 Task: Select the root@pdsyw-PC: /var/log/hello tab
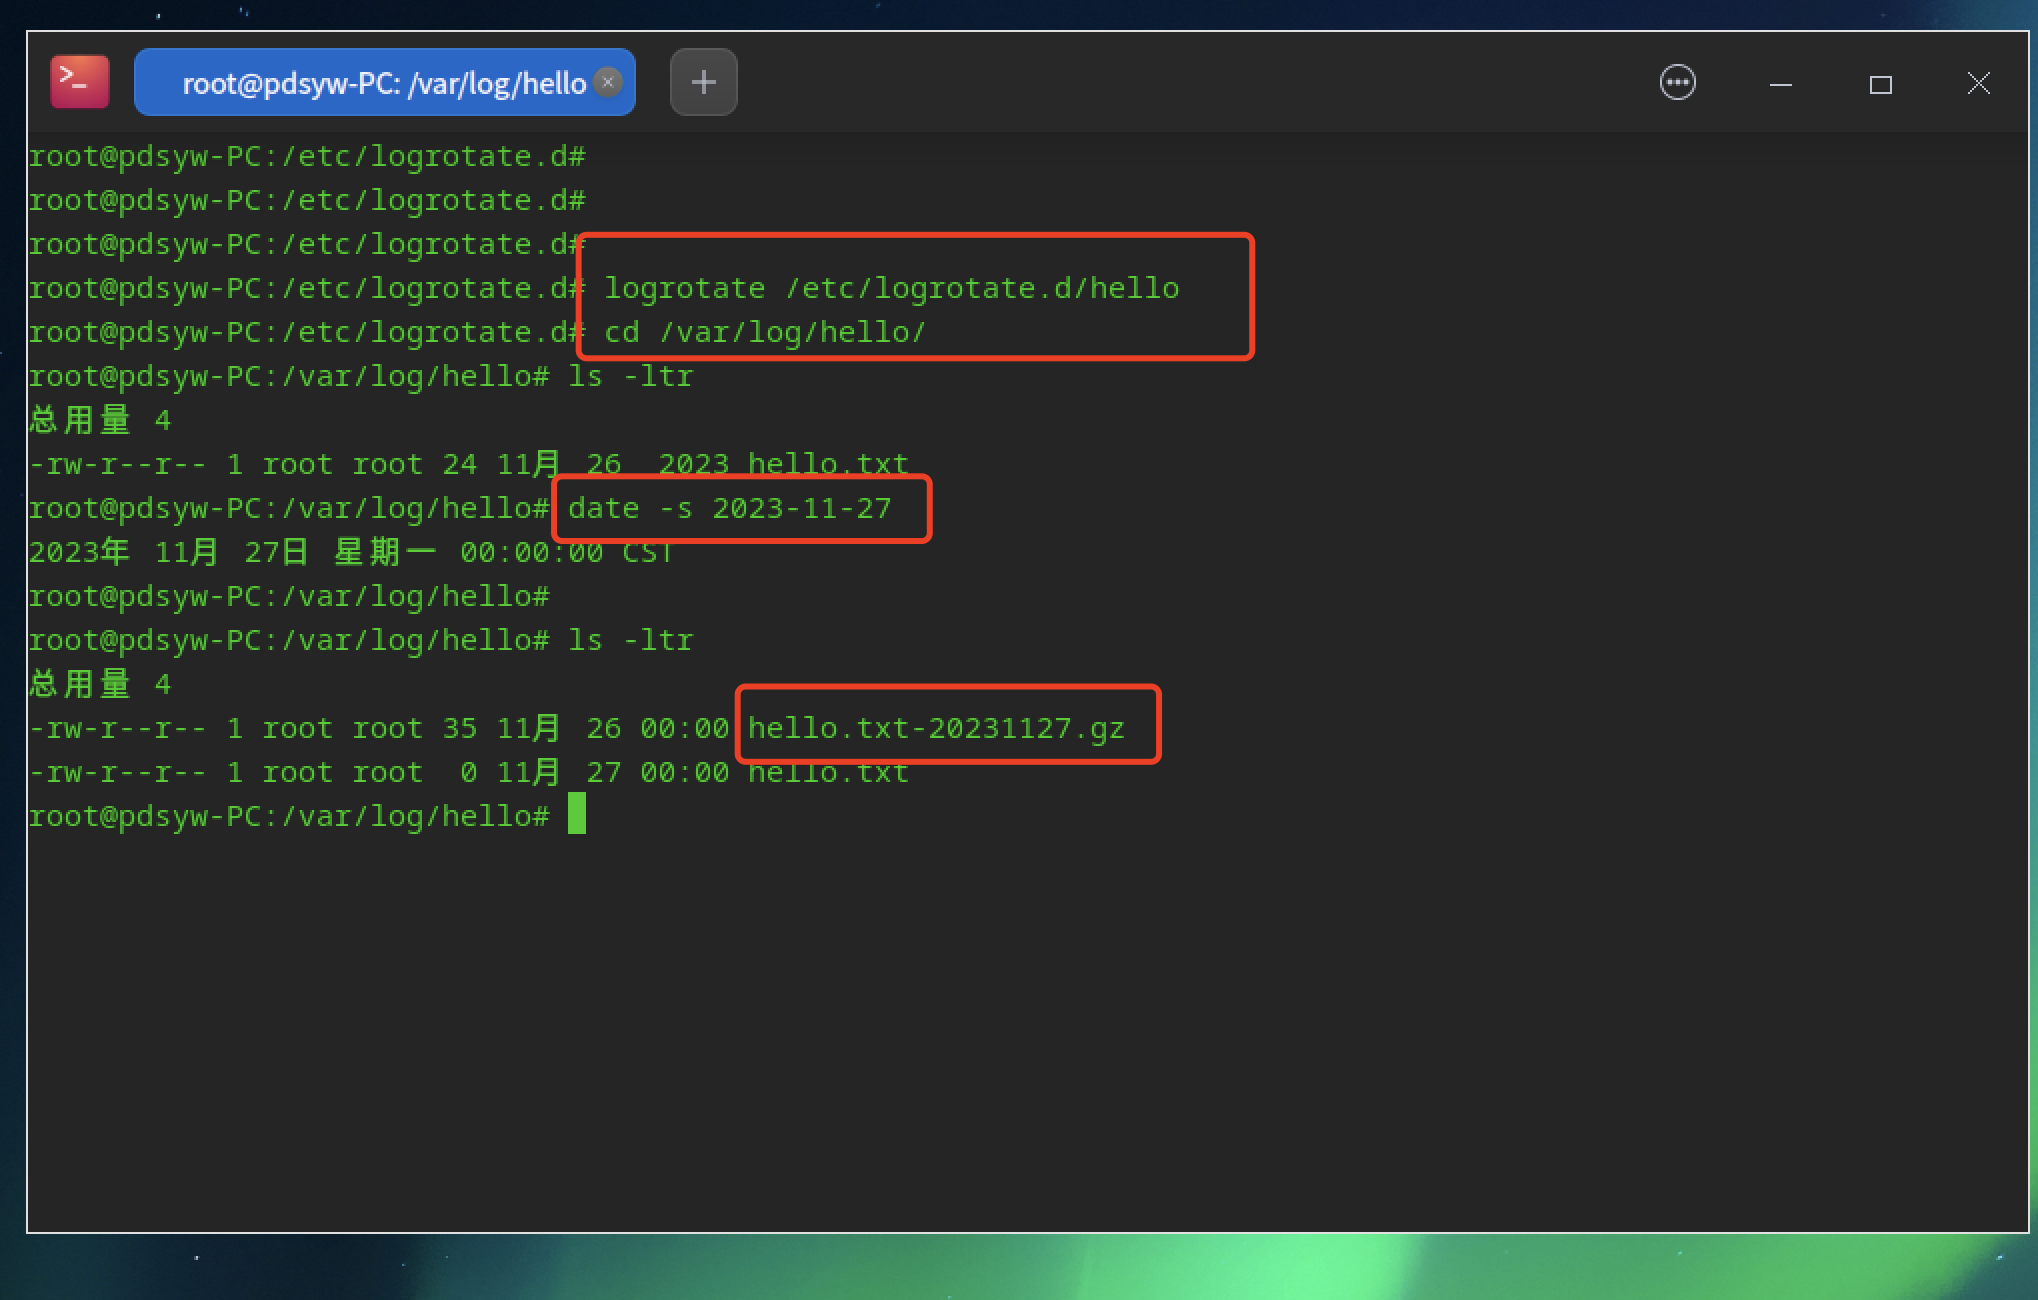(x=384, y=82)
